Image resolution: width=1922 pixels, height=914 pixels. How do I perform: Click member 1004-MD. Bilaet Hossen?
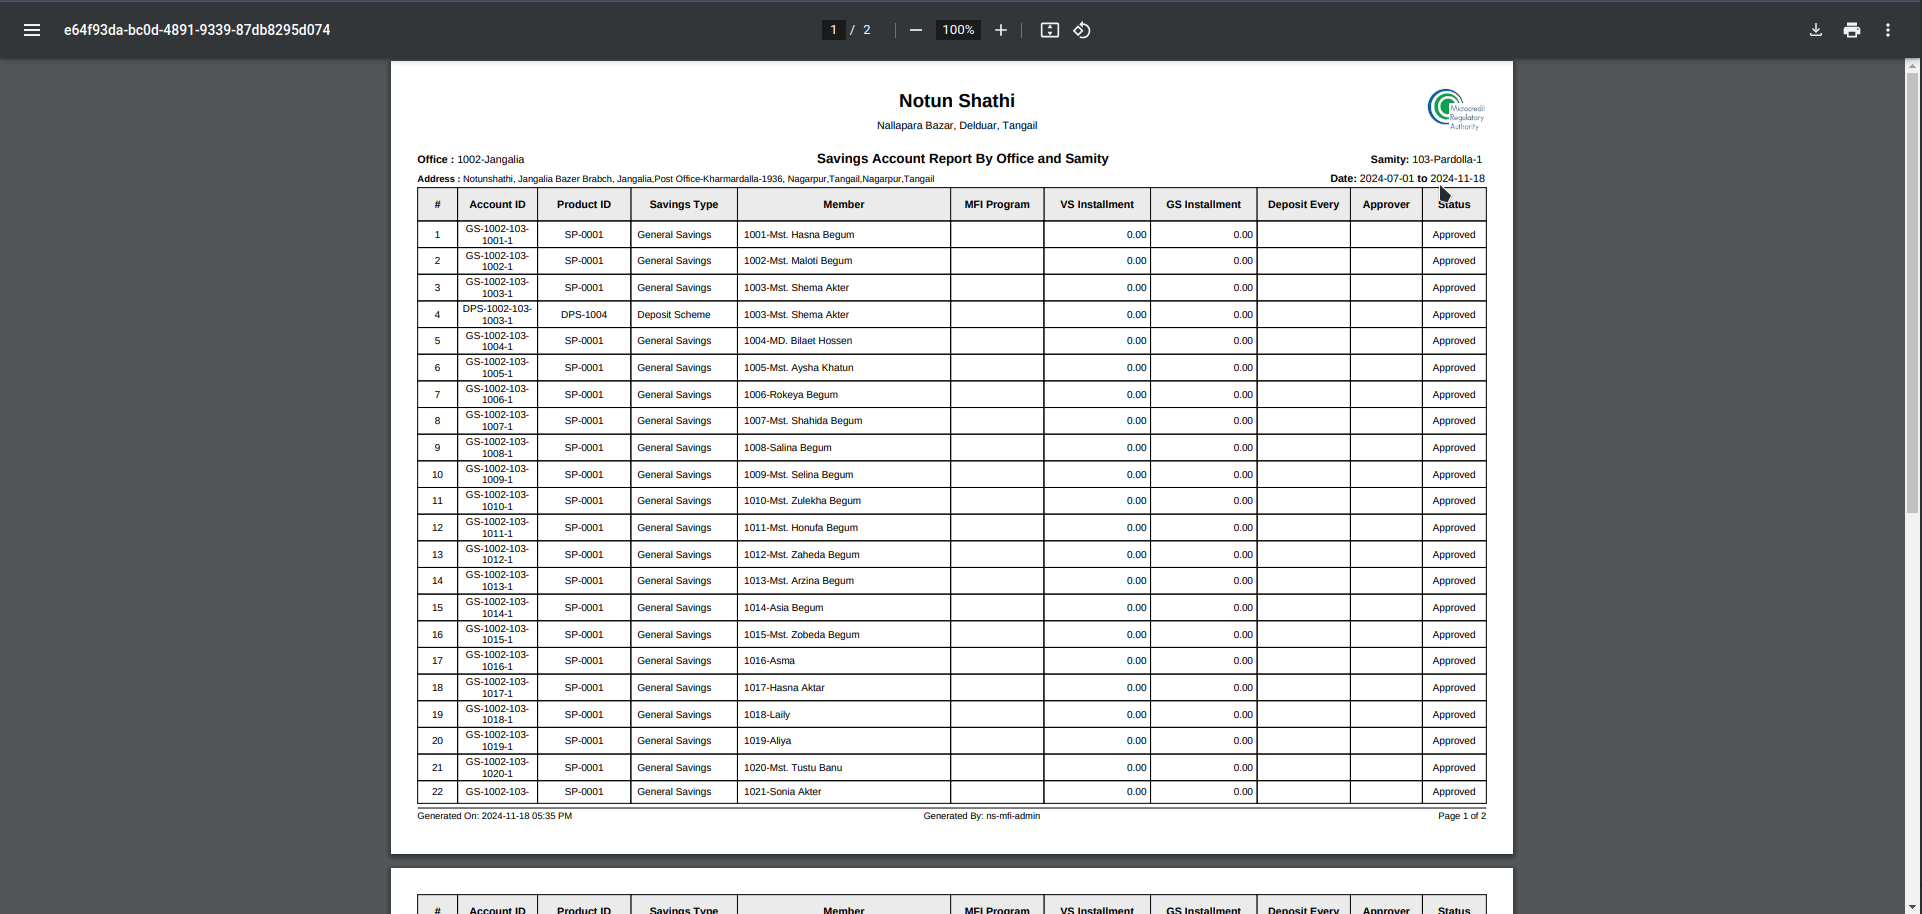pos(798,341)
